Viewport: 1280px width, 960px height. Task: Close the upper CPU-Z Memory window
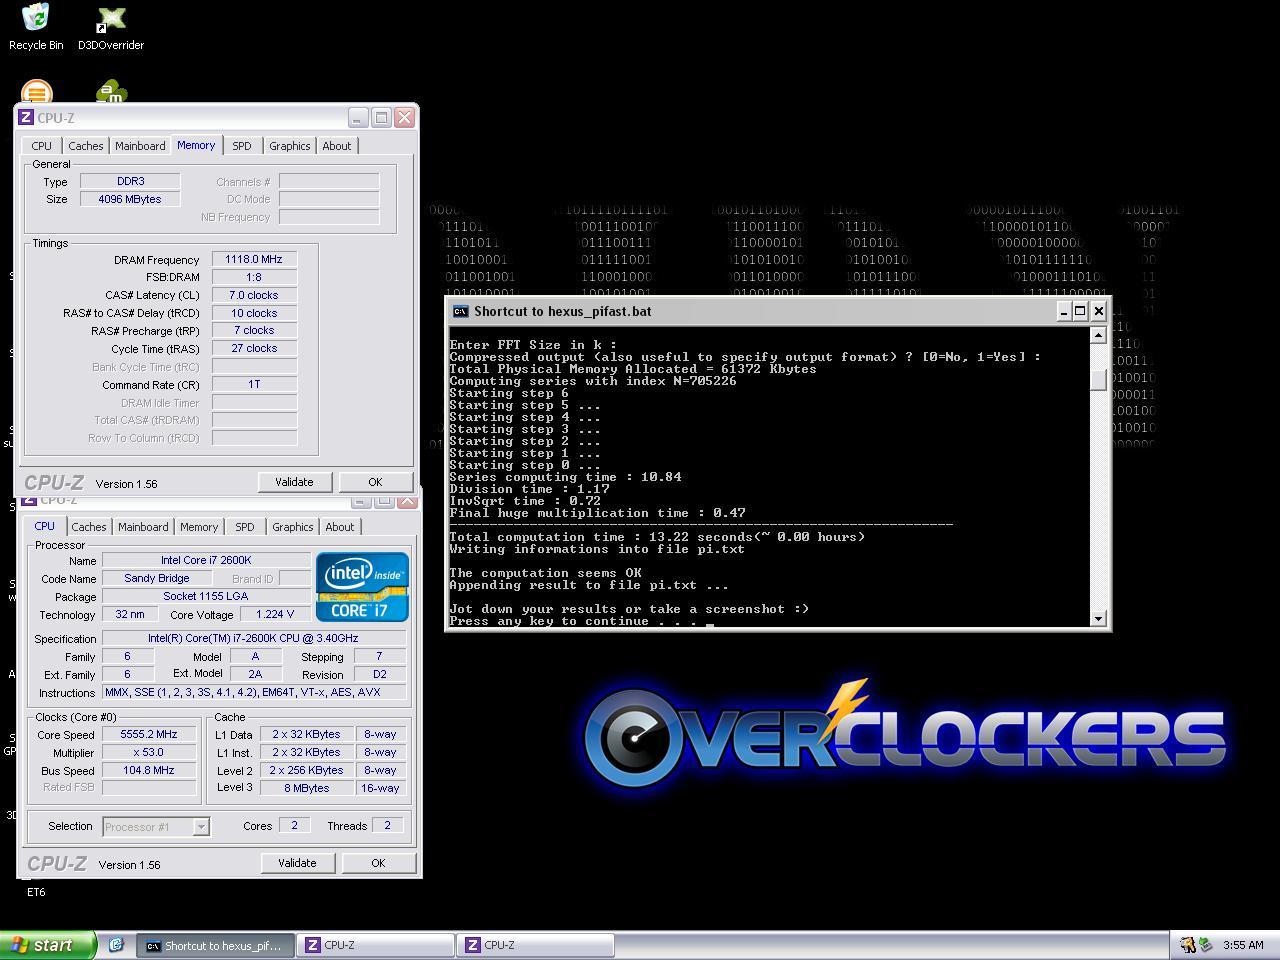point(404,118)
